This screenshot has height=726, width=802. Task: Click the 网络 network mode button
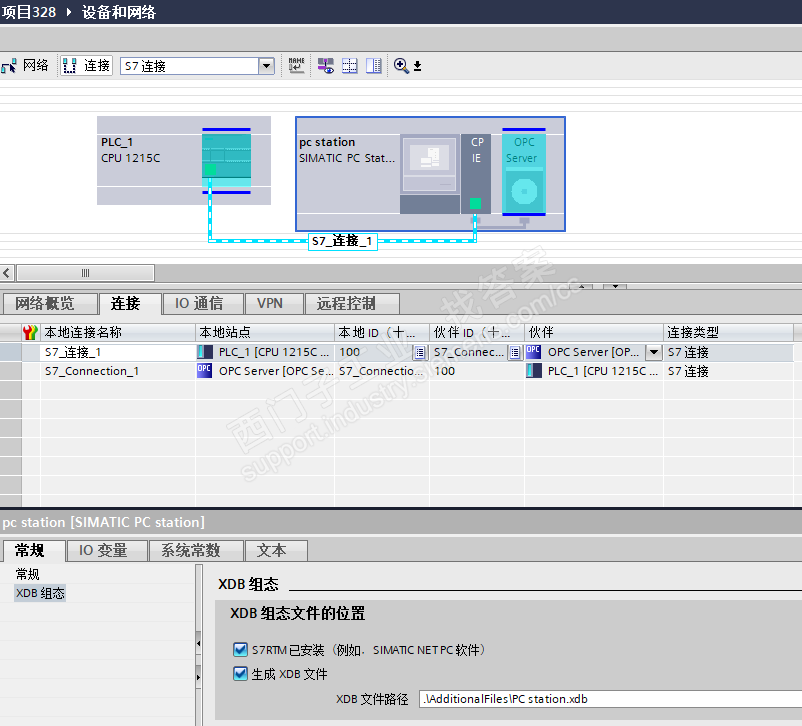point(25,66)
